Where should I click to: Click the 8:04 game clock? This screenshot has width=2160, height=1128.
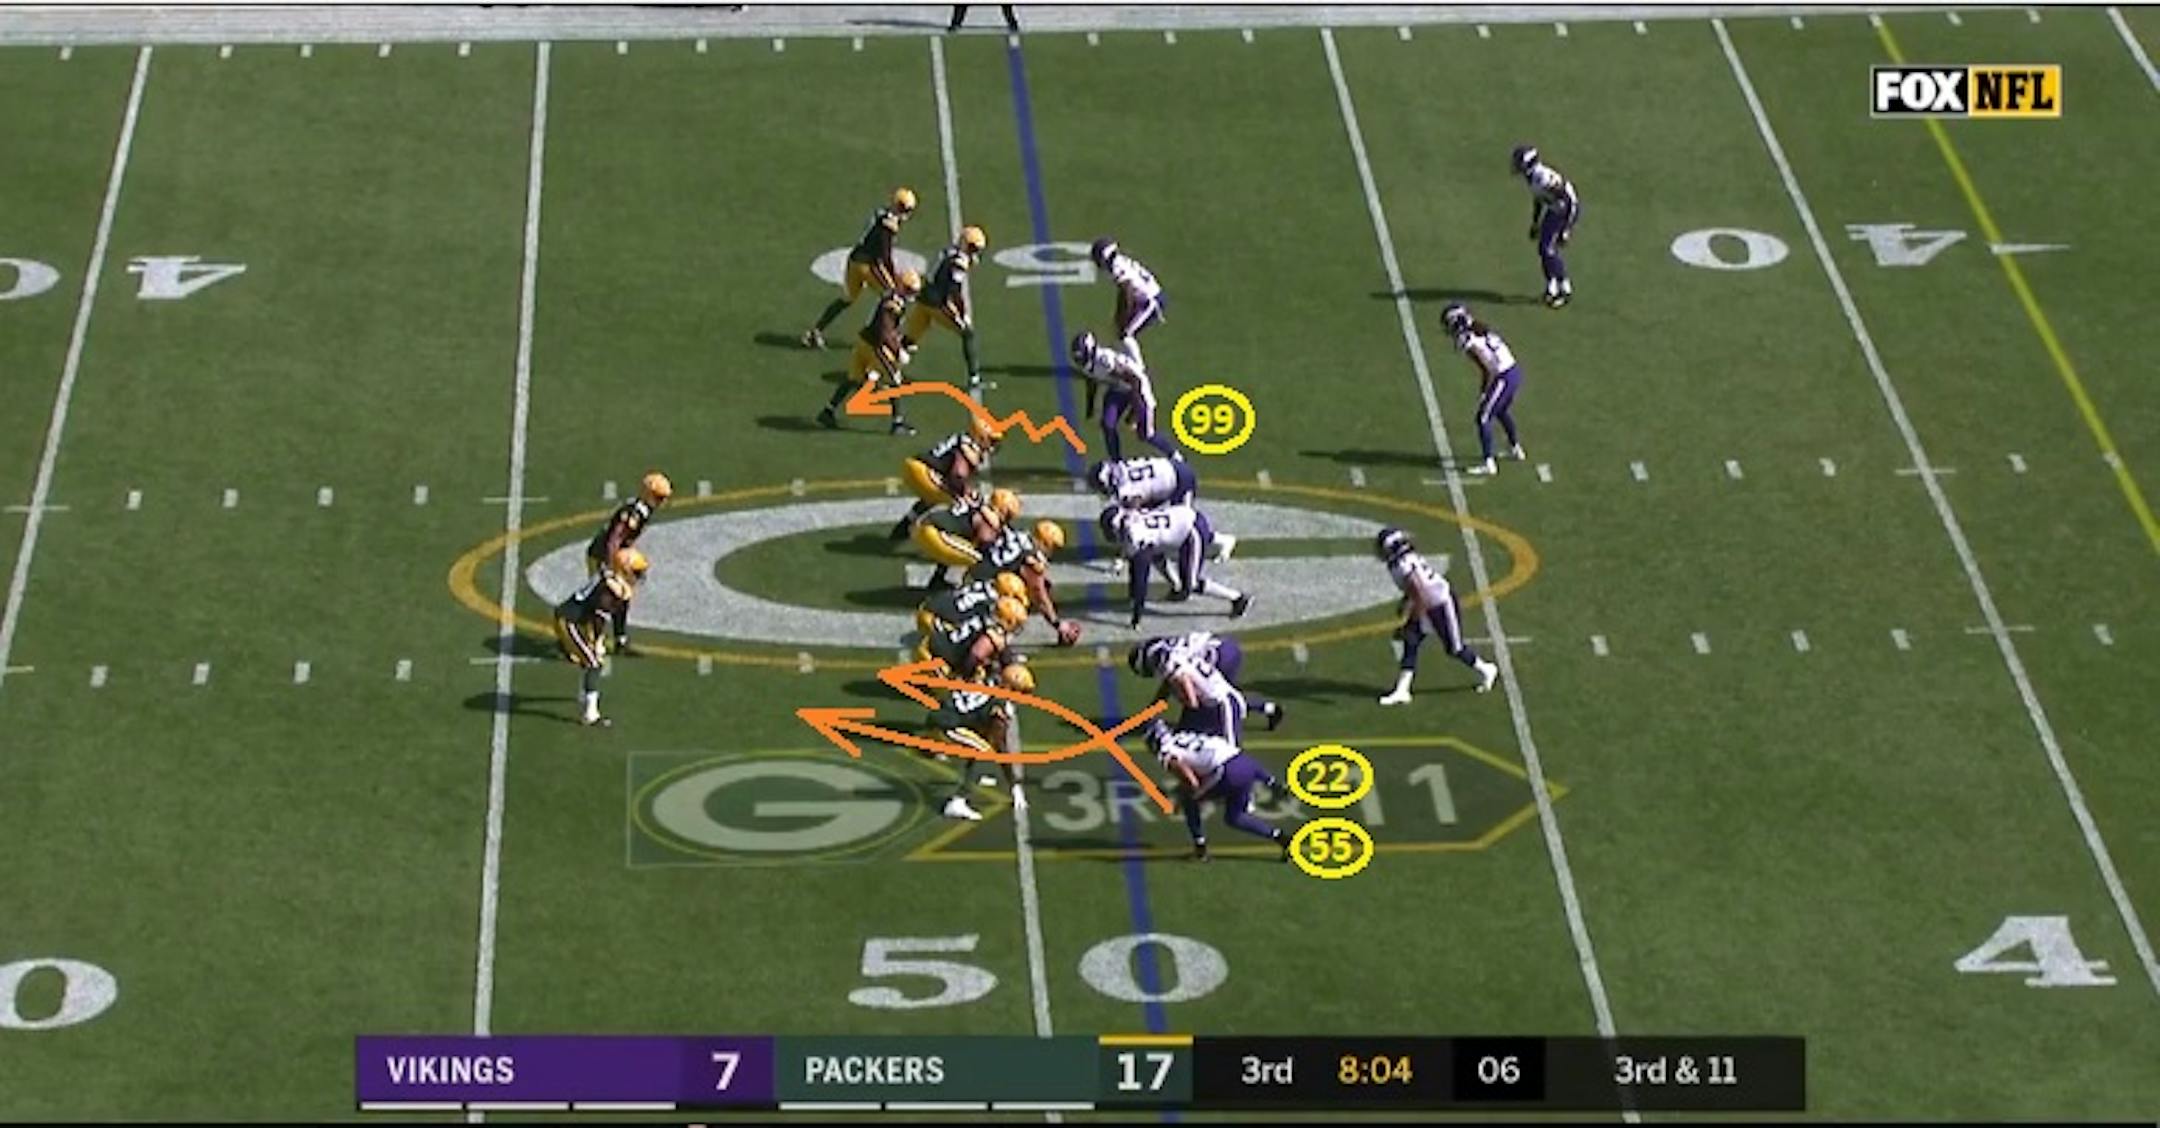1375,1070
